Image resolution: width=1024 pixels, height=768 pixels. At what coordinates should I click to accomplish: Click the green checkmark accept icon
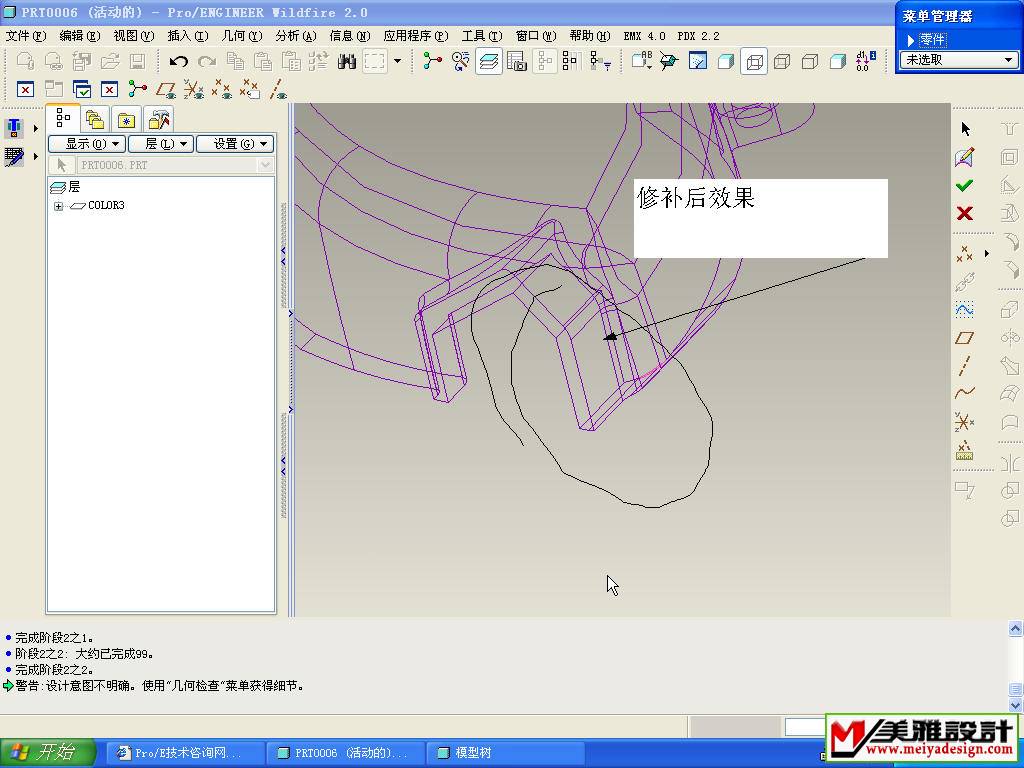[965, 185]
